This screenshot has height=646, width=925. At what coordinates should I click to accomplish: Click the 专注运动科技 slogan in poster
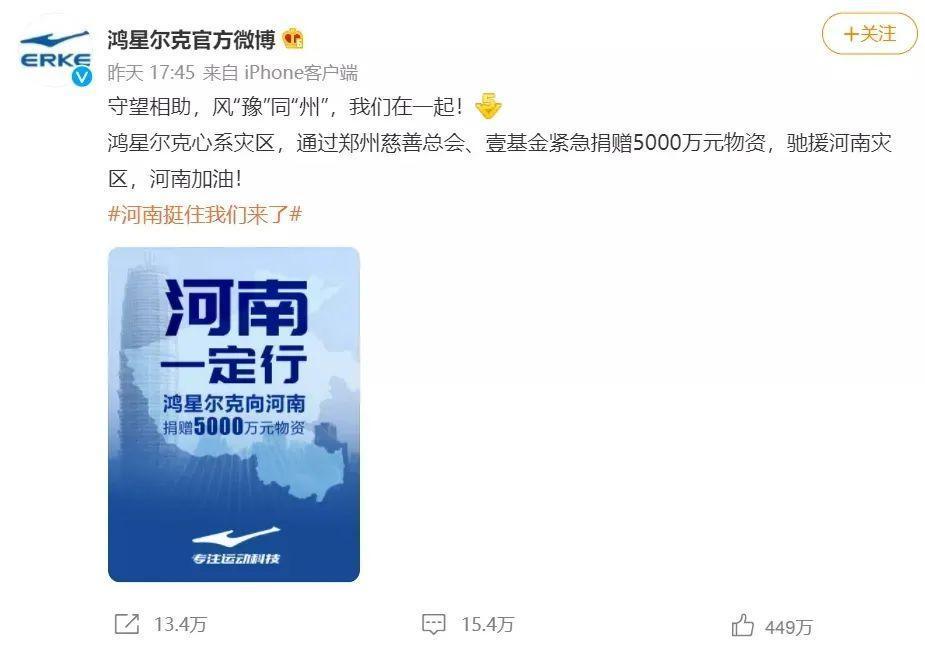pos(236,558)
